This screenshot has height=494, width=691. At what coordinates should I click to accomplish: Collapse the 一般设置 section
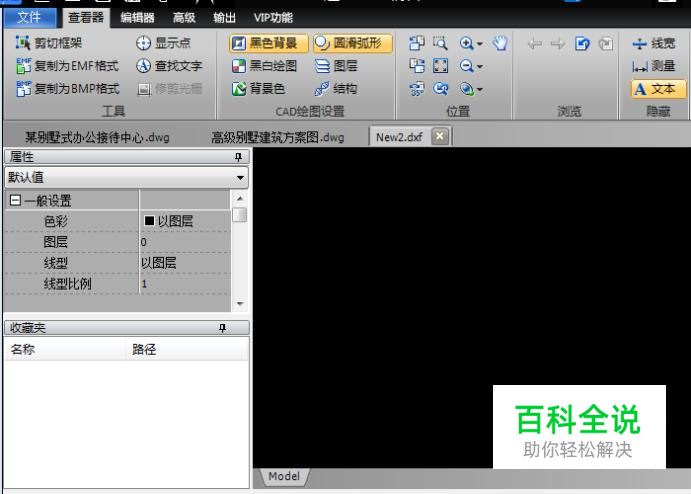[15, 201]
